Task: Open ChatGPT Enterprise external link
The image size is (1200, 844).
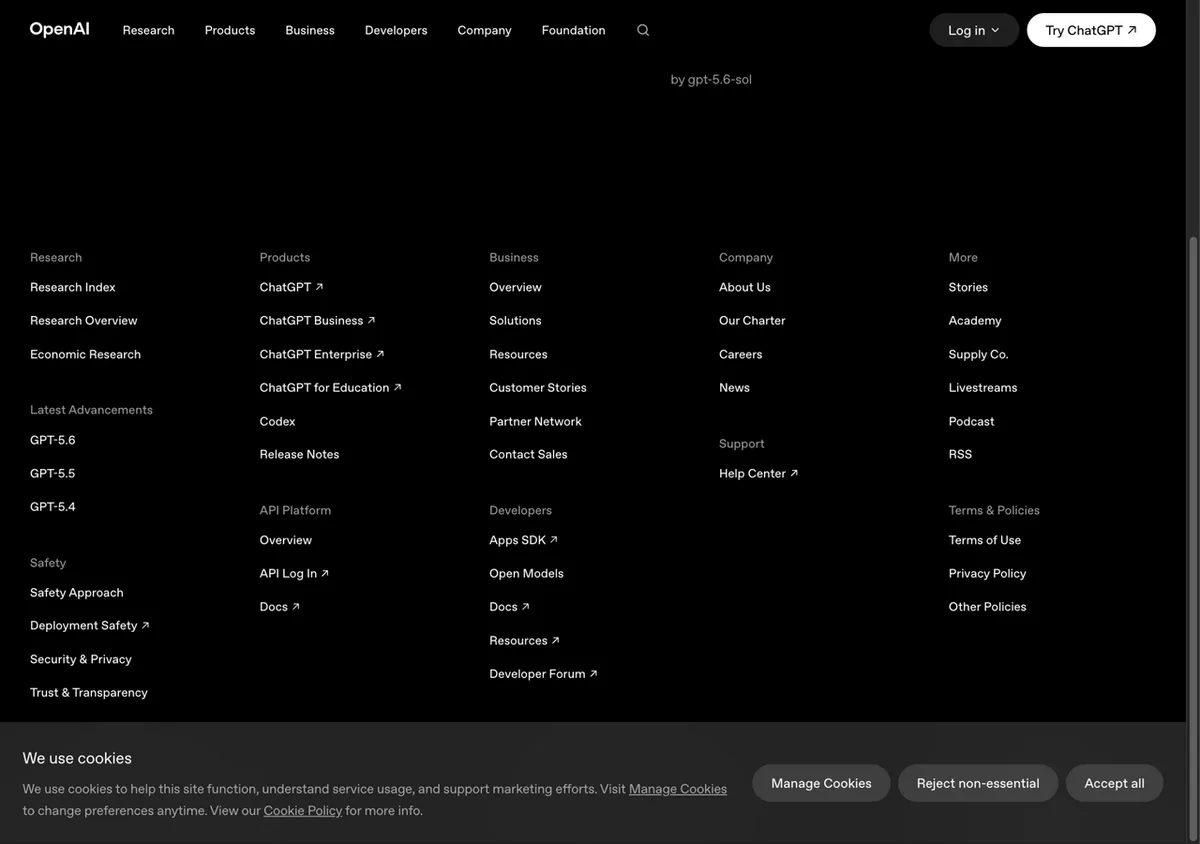Action: [322, 354]
